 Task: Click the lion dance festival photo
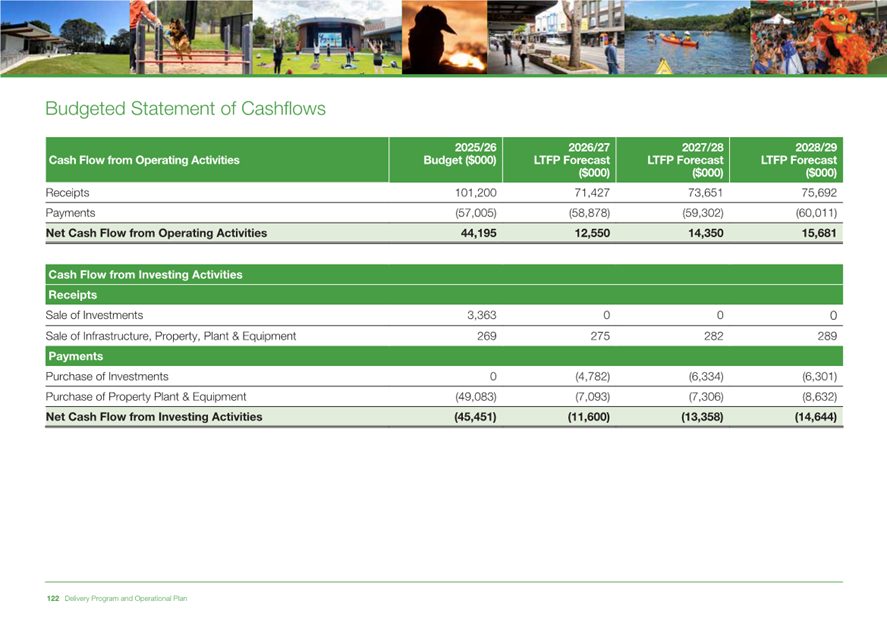[819, 37]
